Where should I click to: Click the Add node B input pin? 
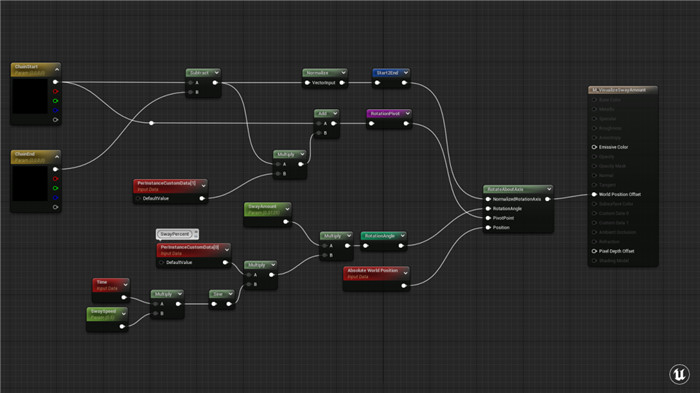click(x=319, y=133)
